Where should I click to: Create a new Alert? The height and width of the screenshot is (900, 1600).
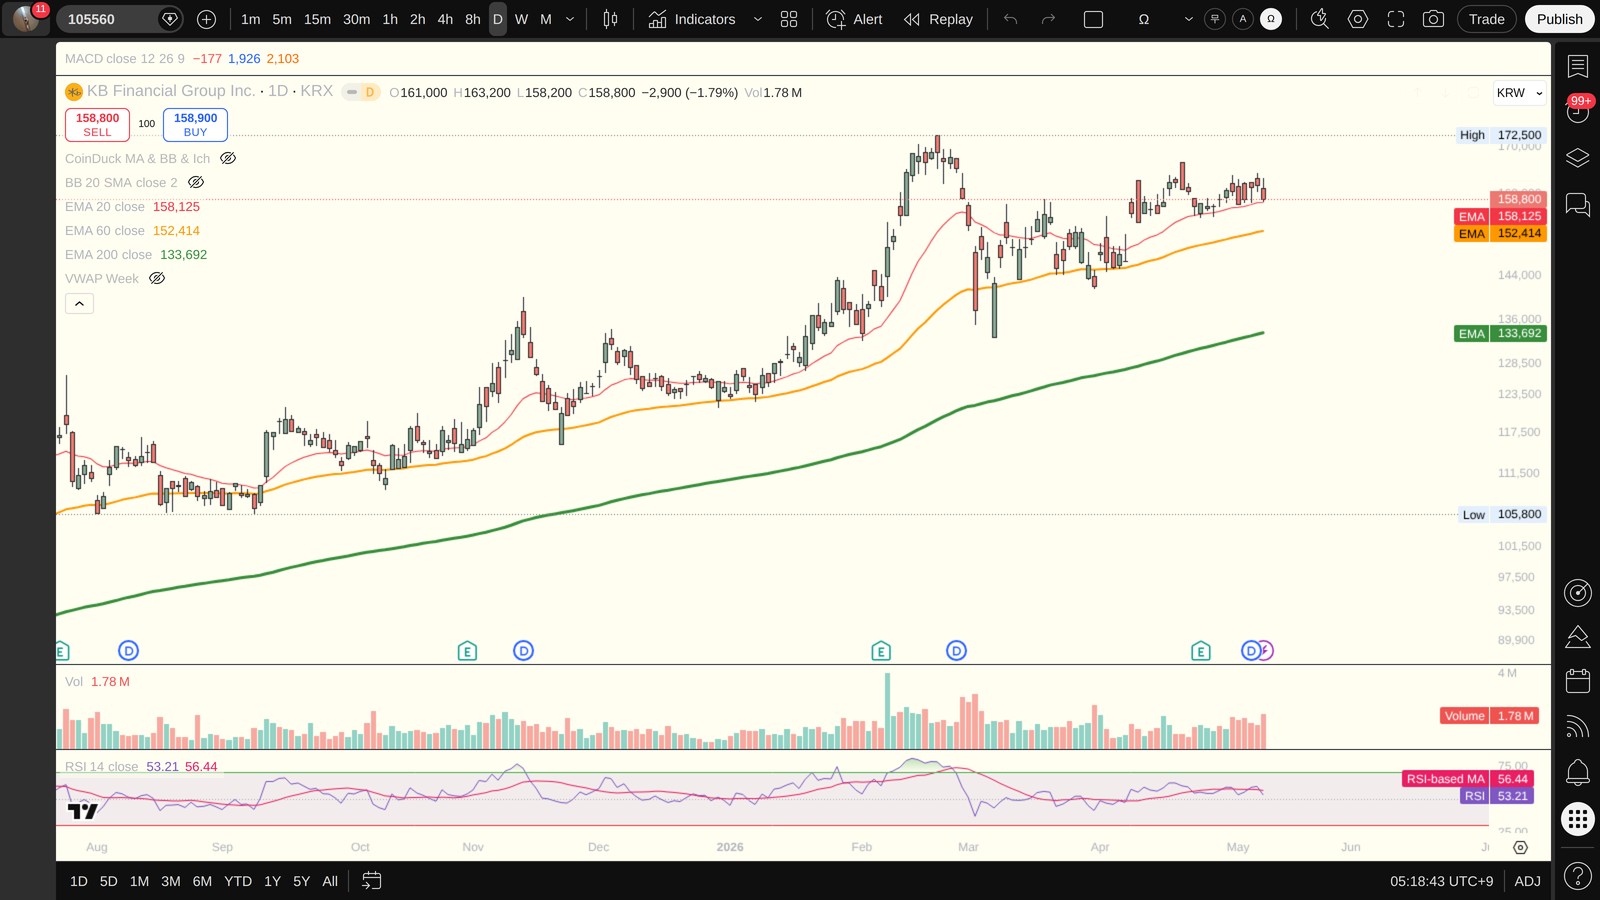click(855, 19)
